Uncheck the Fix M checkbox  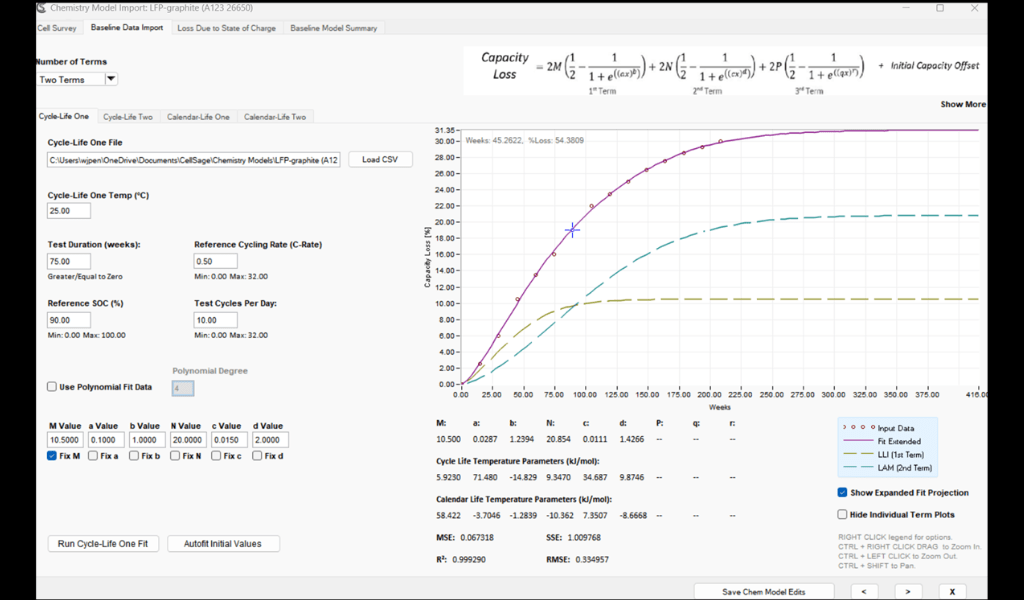[x=52, y=456]
